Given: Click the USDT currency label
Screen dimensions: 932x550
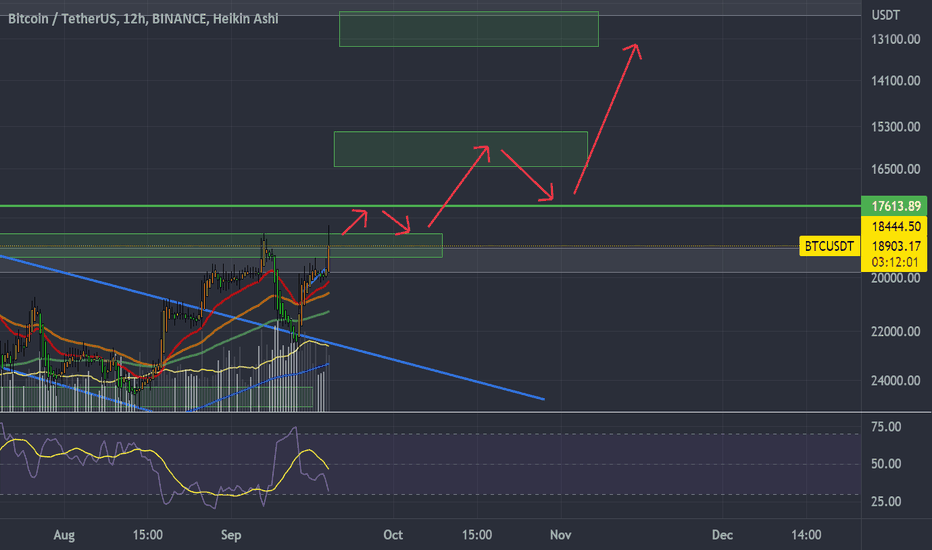Looking at the screenshot, I should coord(886,15).
